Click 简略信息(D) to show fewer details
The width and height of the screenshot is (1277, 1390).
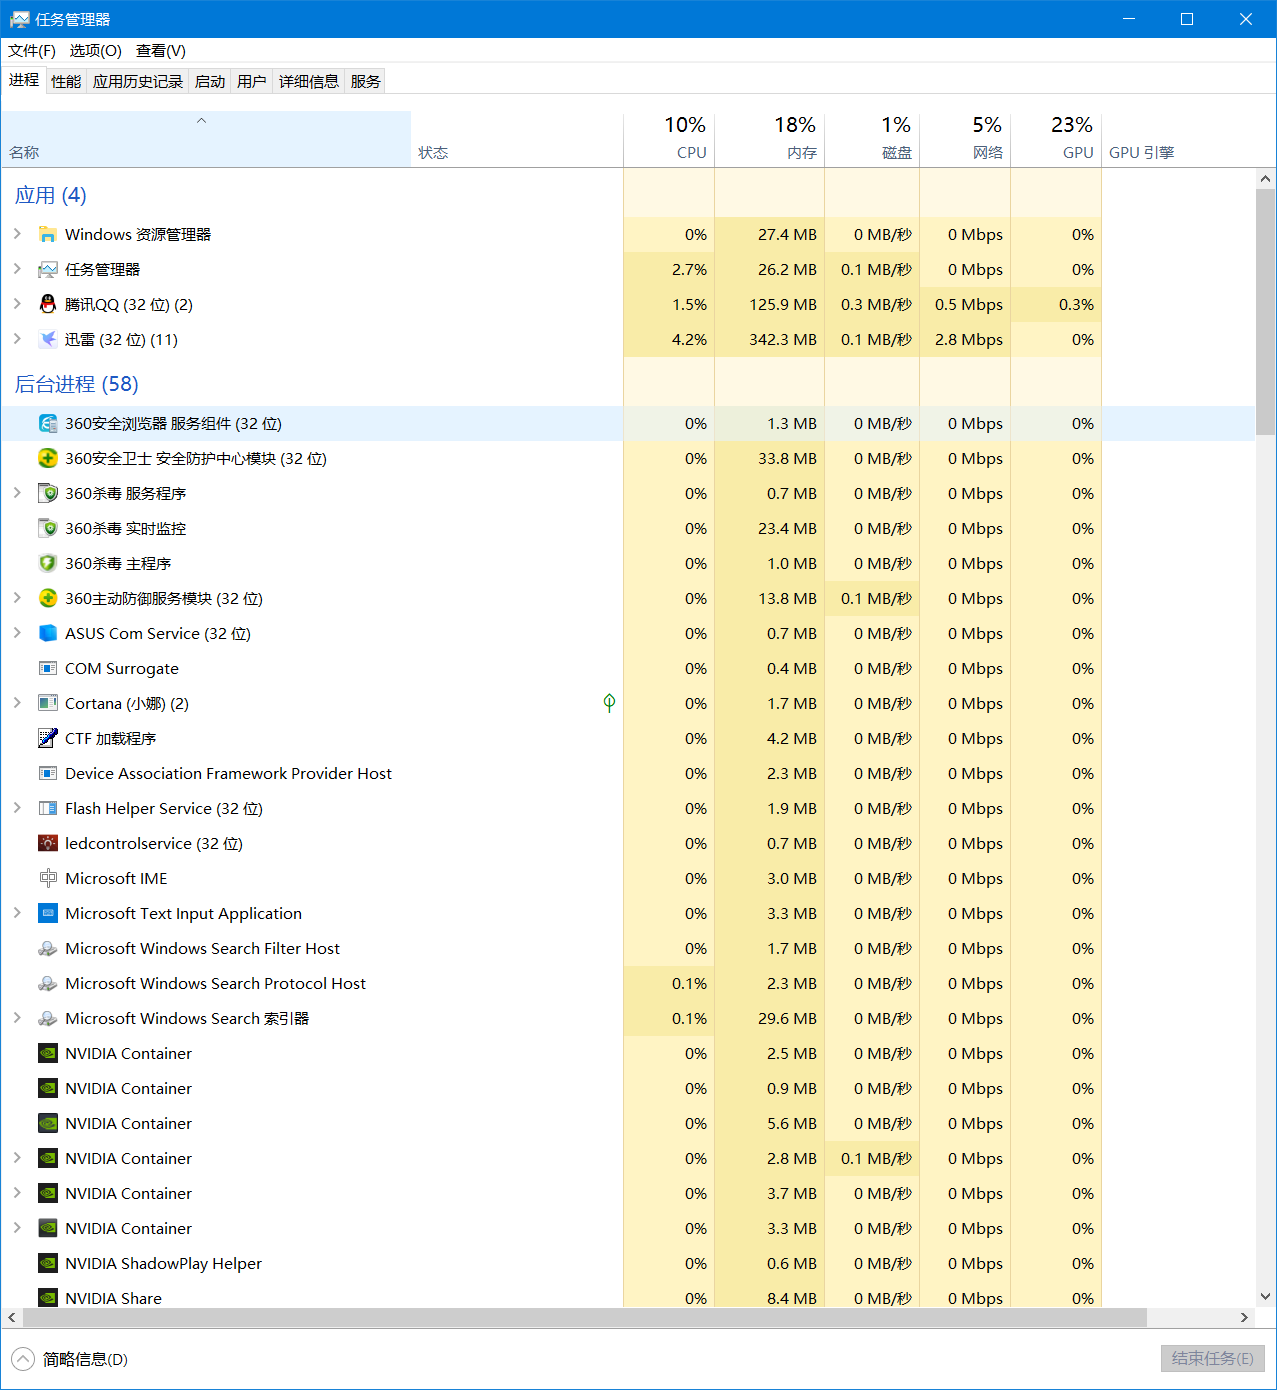tap(71, 1359)
